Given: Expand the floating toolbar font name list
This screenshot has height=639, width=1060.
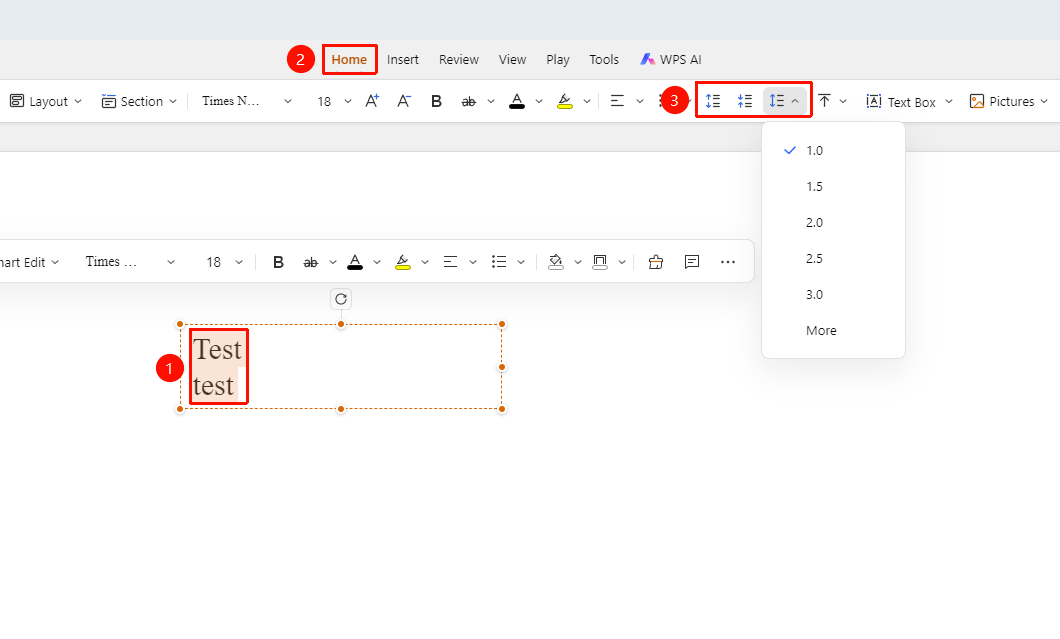Looking at the screenshot, I should coord(171,262).
